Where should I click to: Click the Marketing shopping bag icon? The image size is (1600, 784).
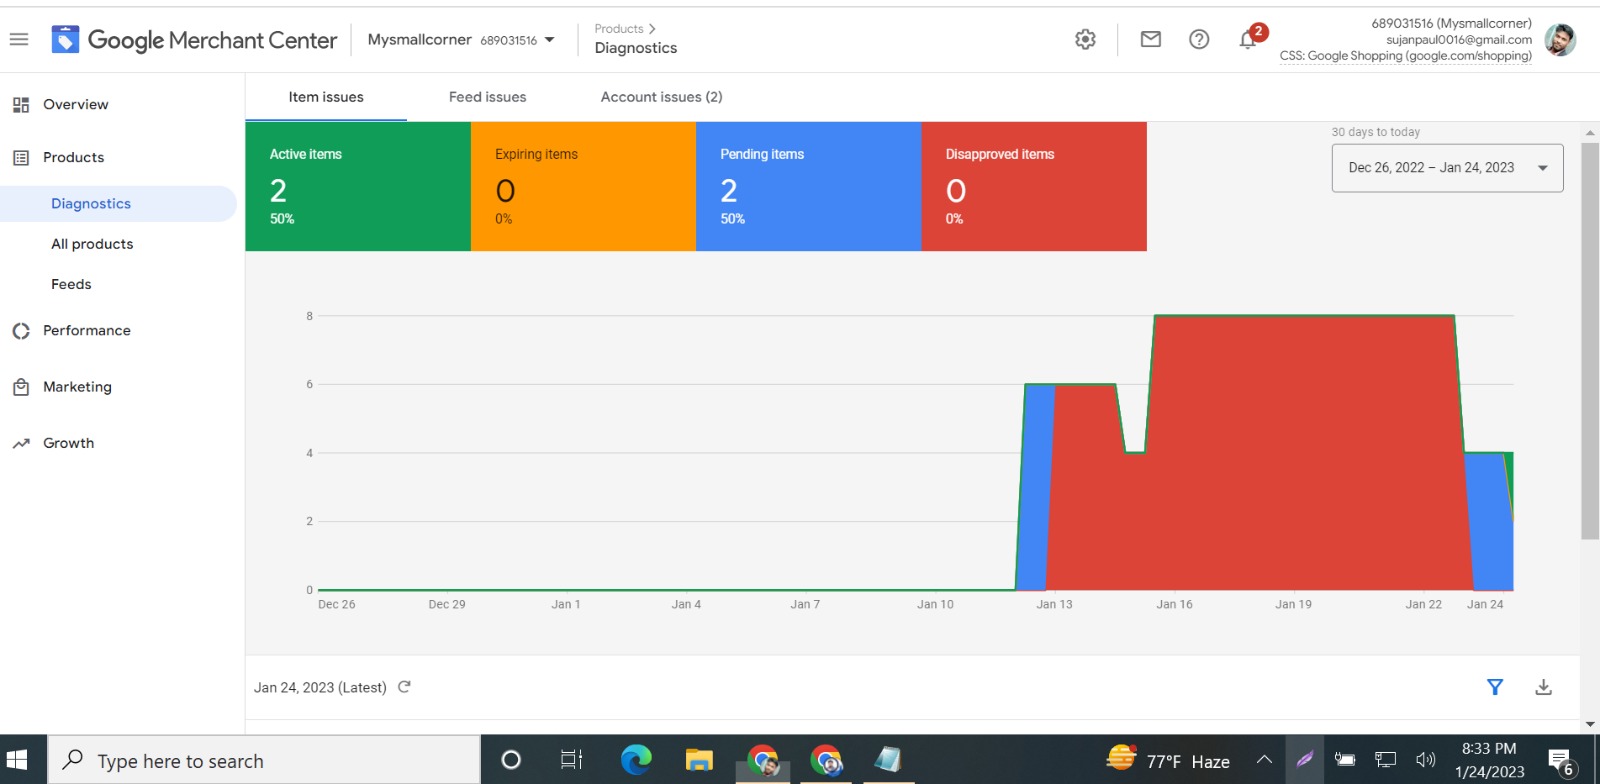21,387
